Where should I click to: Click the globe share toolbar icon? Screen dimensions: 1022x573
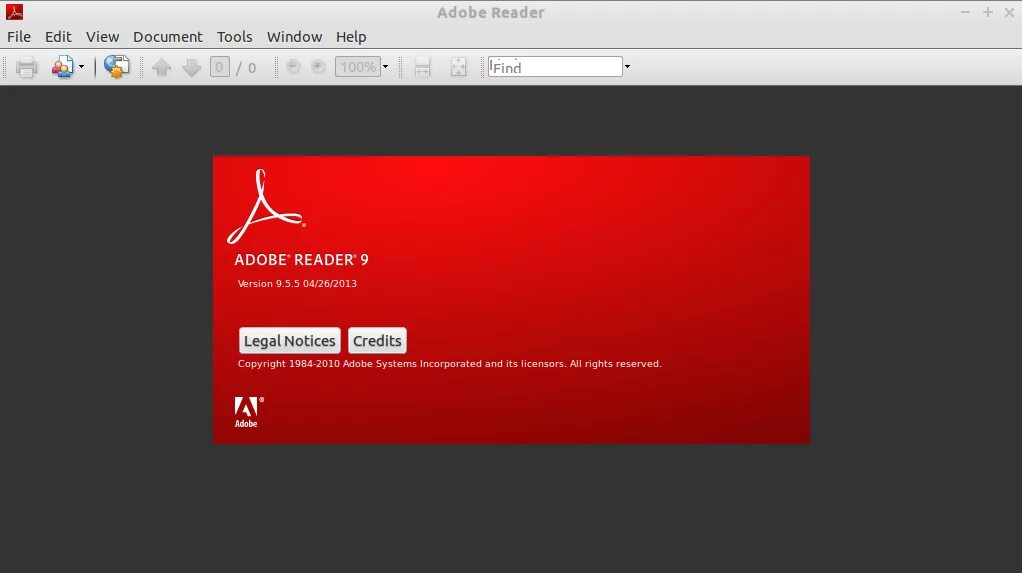[117, 67]
